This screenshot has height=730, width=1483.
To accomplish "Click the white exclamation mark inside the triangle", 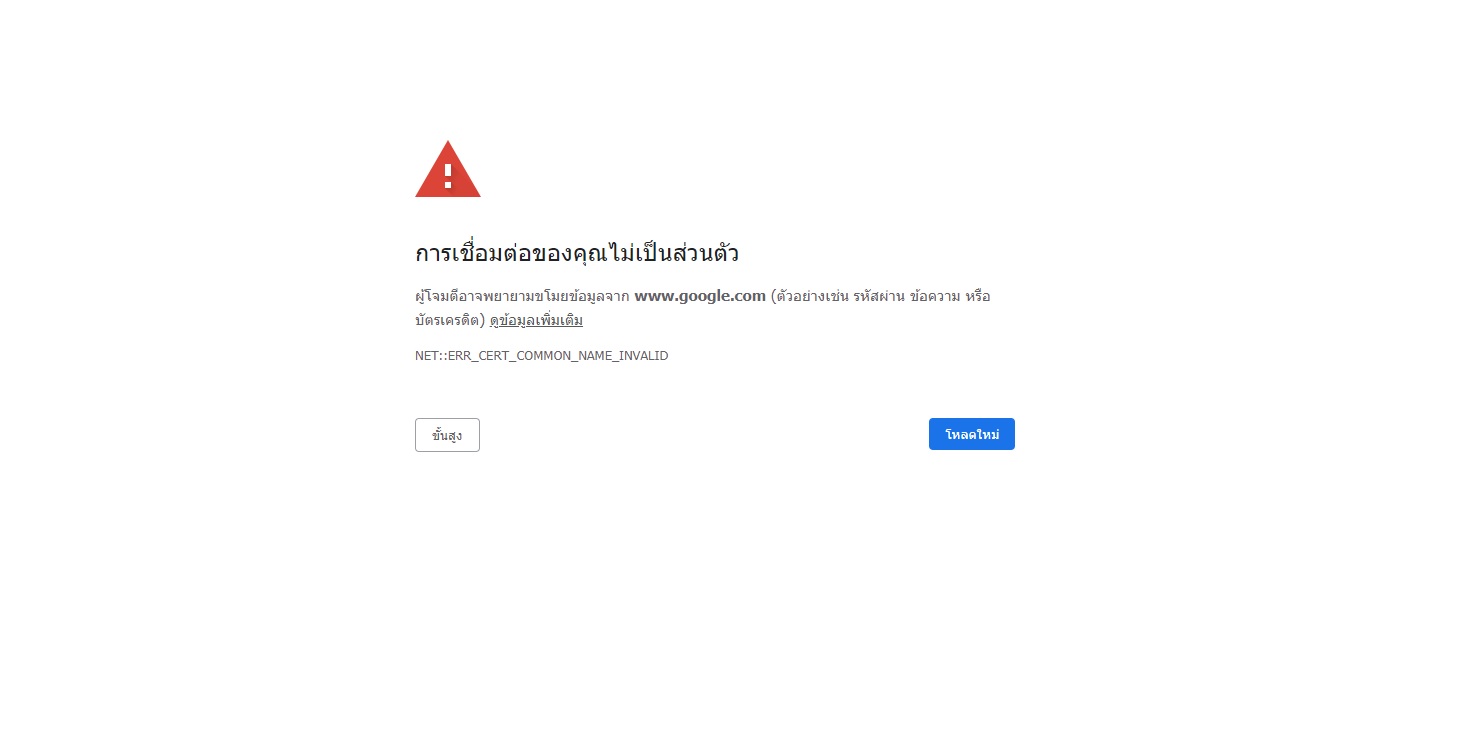I will point(448,177).
